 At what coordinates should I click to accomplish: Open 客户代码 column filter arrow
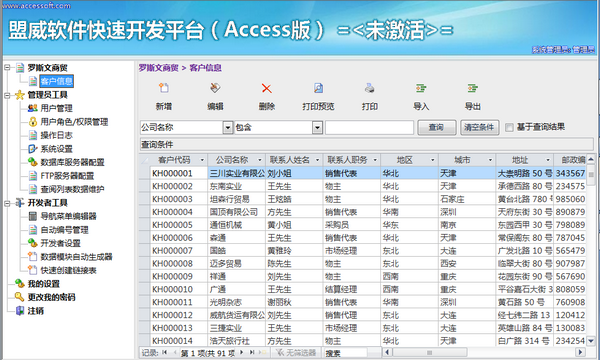pyautogui.click(x=202, y=160)
